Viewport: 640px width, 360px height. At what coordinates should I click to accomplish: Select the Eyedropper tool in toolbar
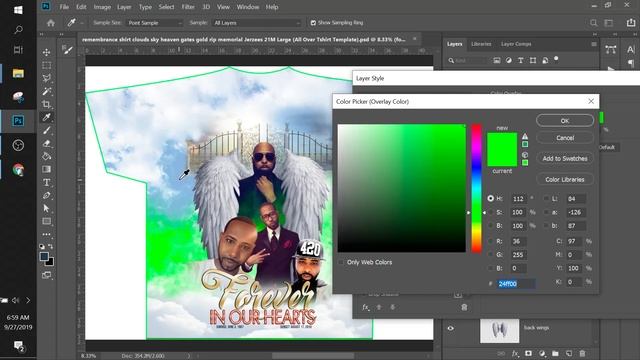coord(47,117)
